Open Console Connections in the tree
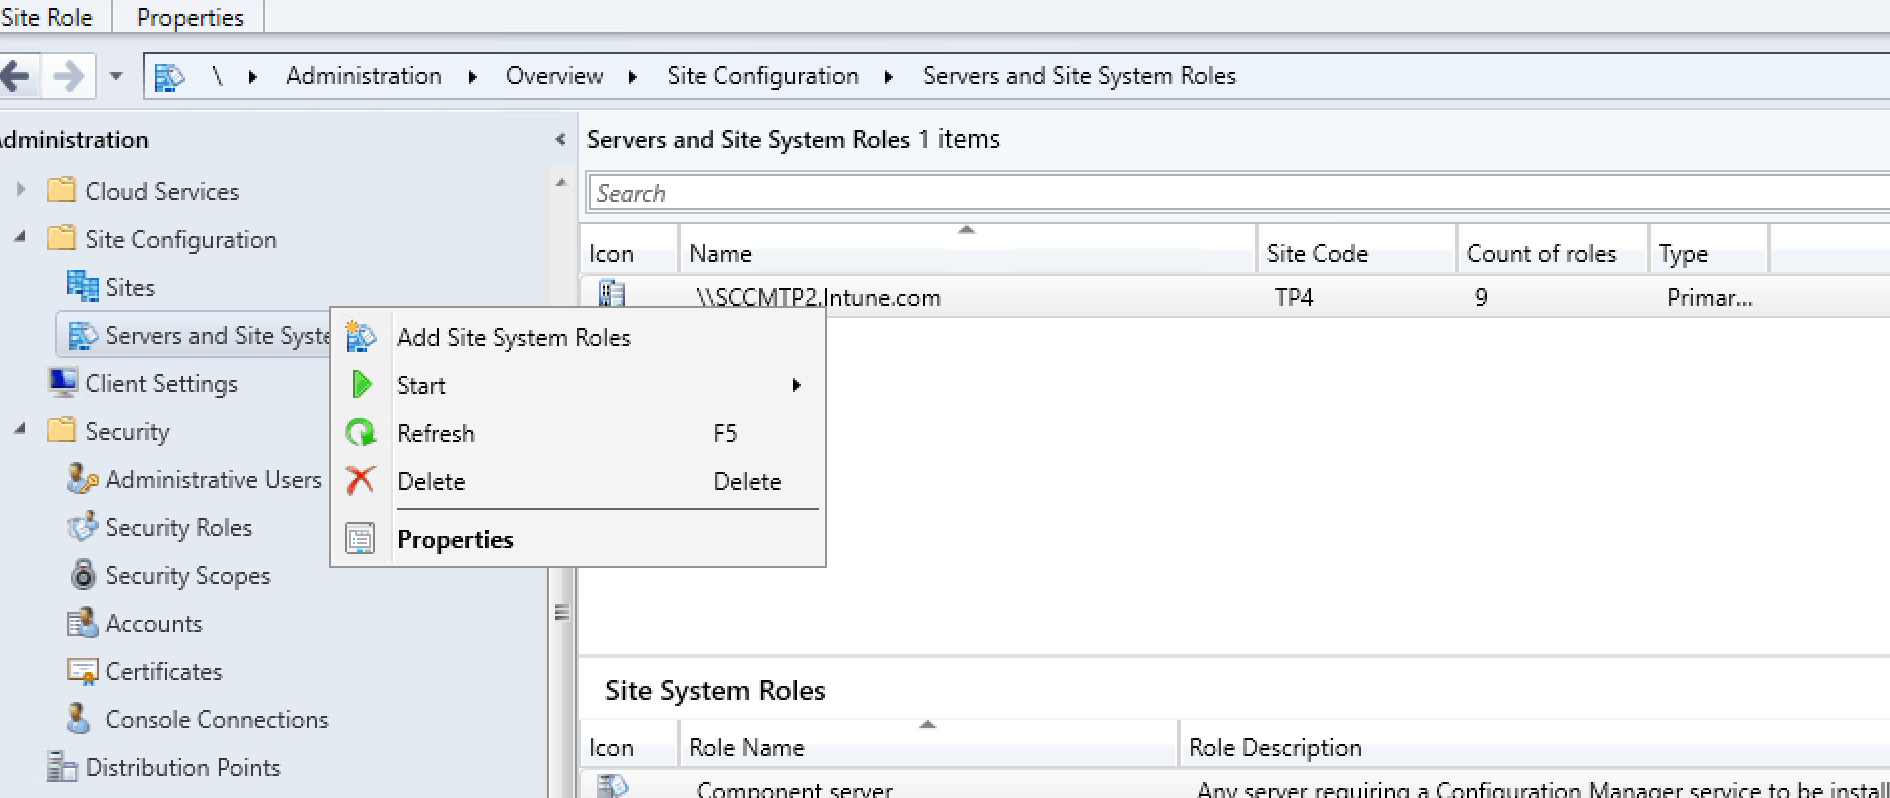This screenshot has width=1890, height=798. [x=217, y=720]
